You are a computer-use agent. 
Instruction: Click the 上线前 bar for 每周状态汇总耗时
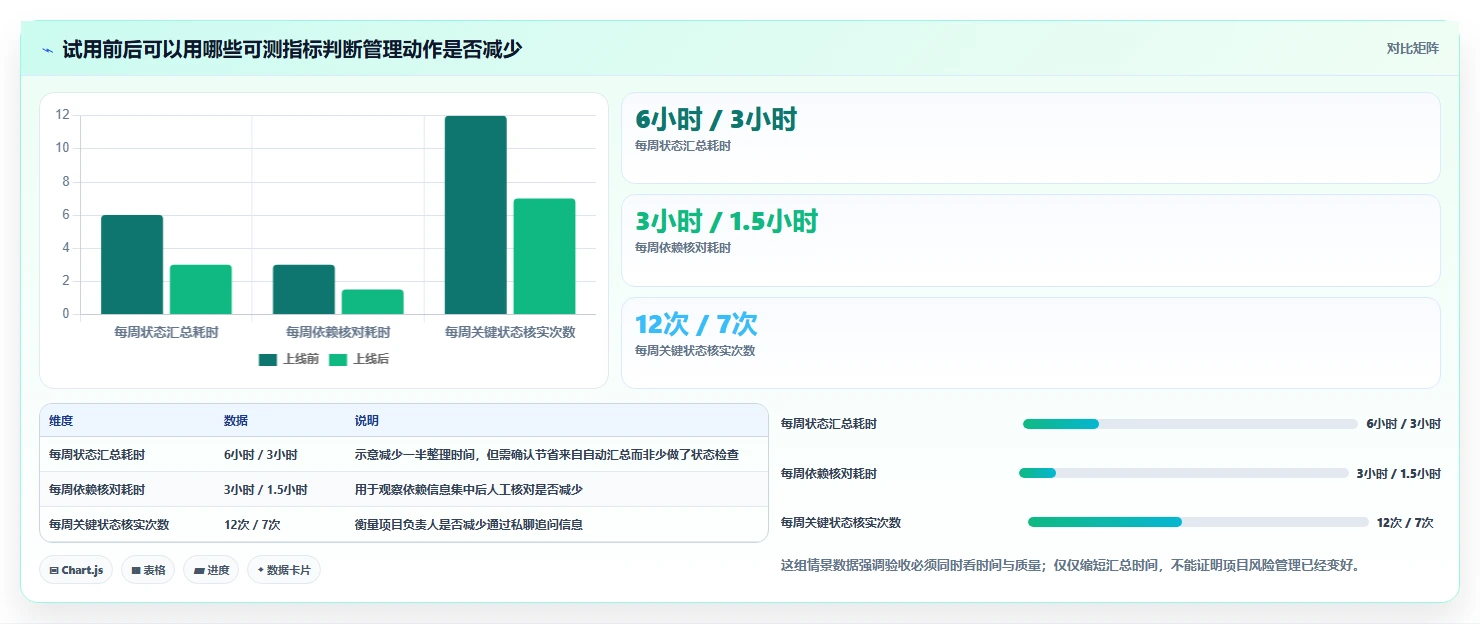tap(132, 265)
